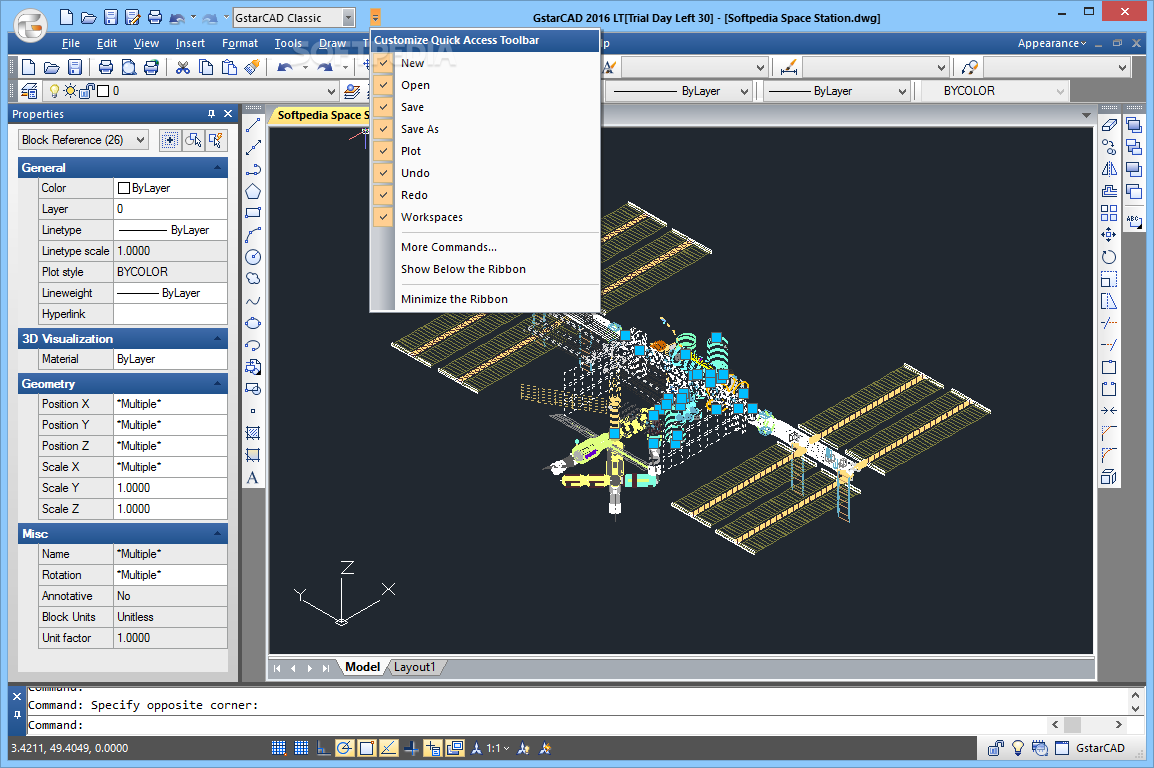Select the Revision Cloud tool

[252, 279]
